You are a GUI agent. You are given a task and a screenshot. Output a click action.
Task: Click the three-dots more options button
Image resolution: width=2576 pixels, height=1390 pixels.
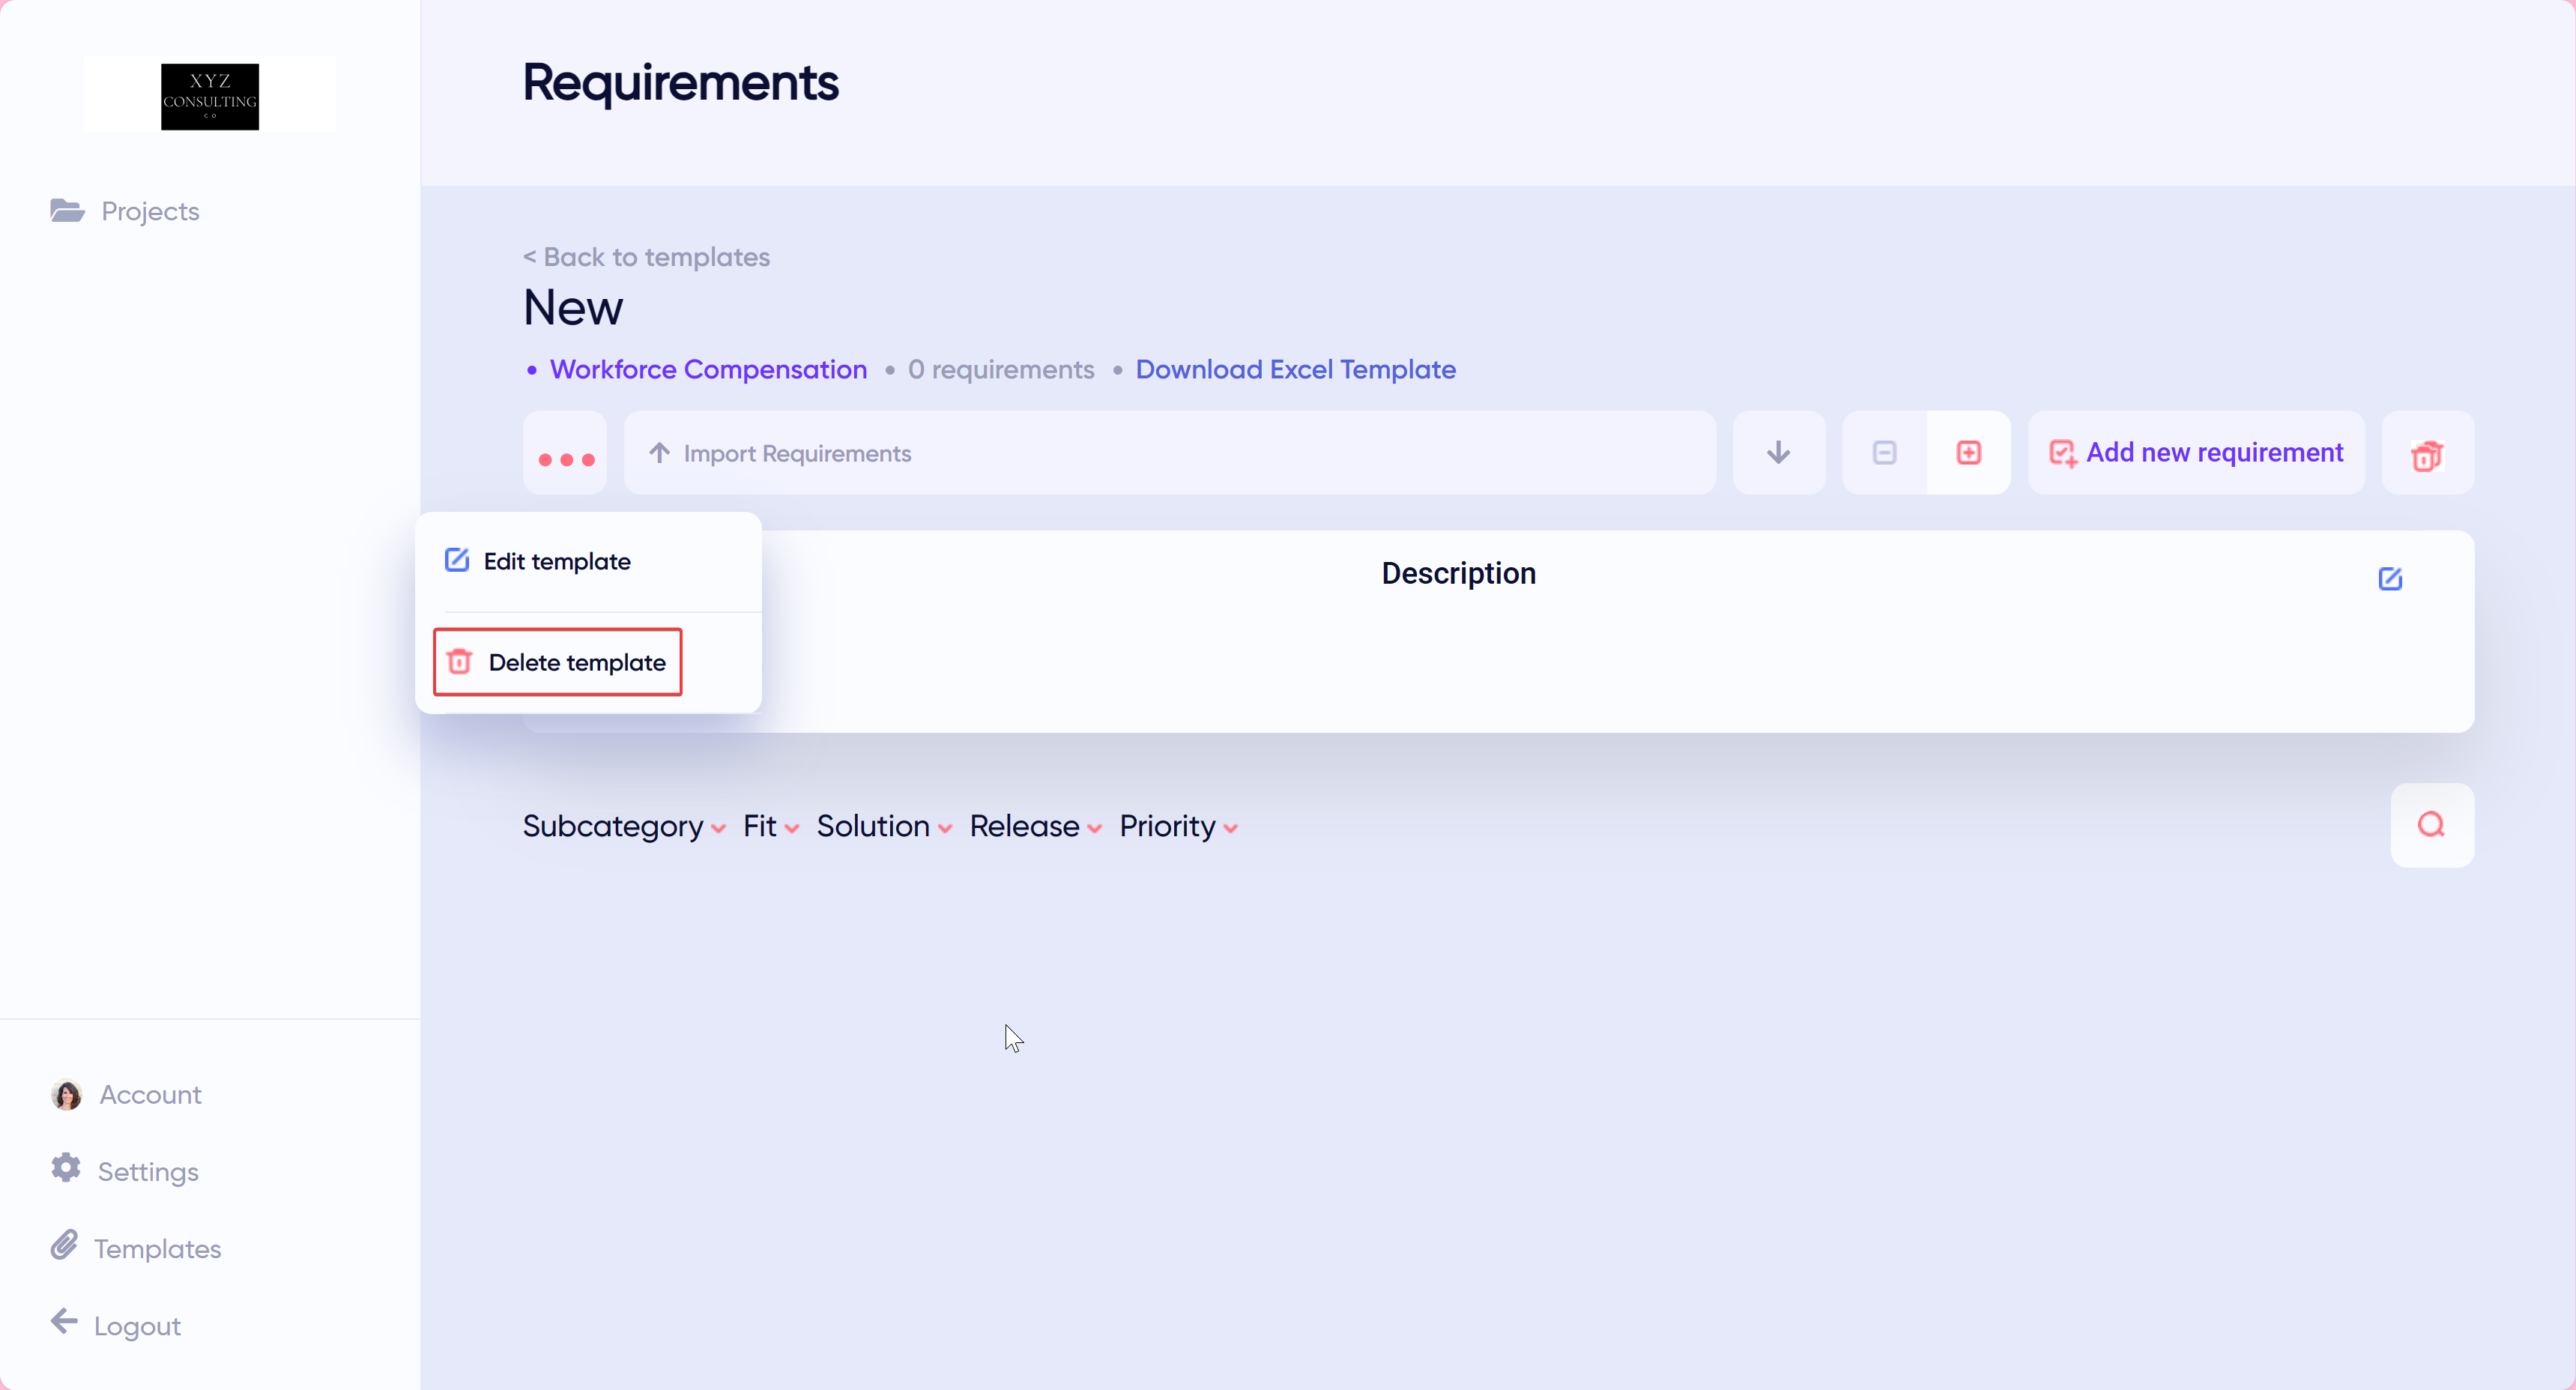[565, 454]
